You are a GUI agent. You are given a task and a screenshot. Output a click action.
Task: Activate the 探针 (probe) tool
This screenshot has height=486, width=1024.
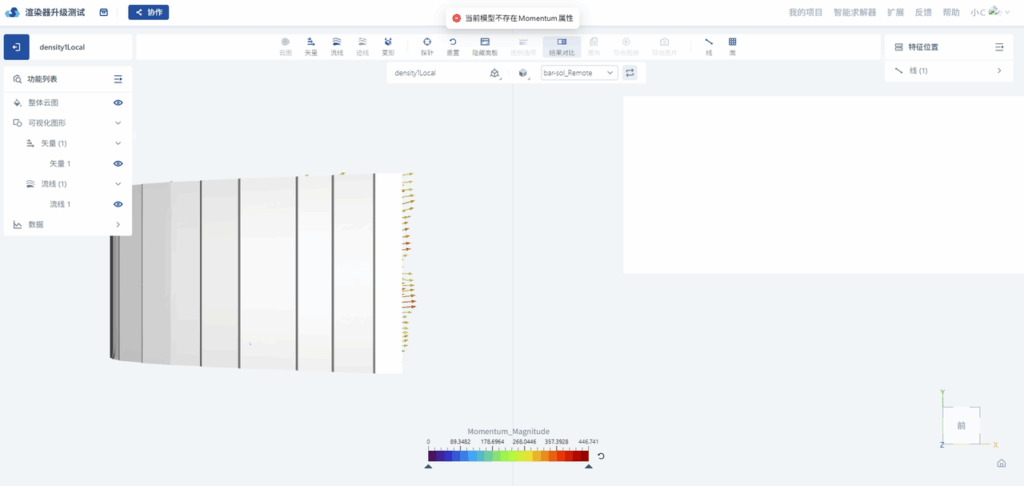point(427,46)
